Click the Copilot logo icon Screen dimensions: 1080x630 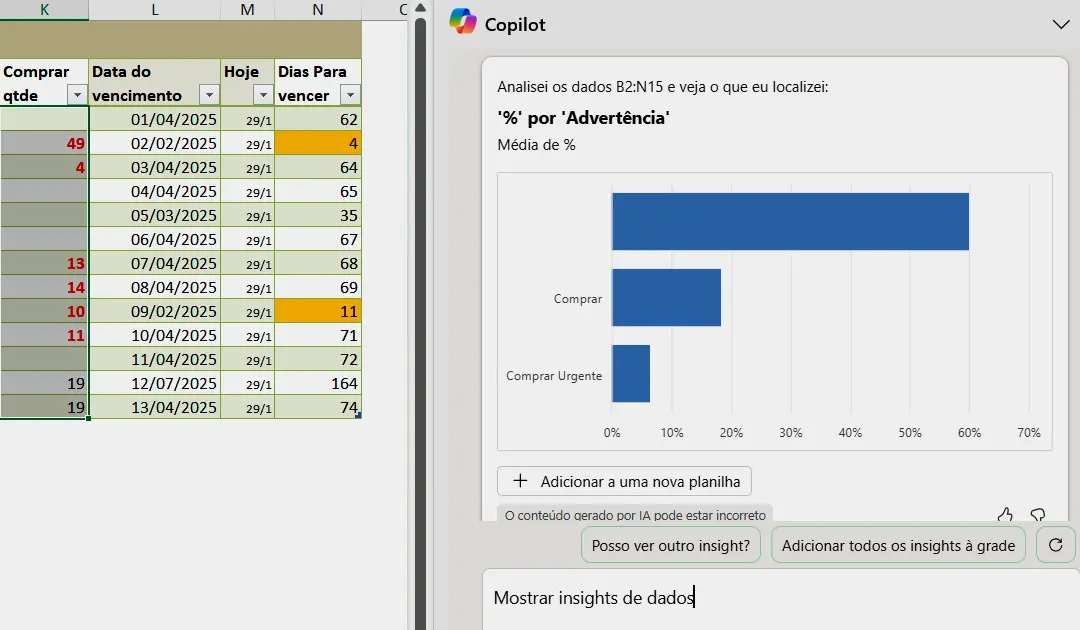click(x=462, y=21)
